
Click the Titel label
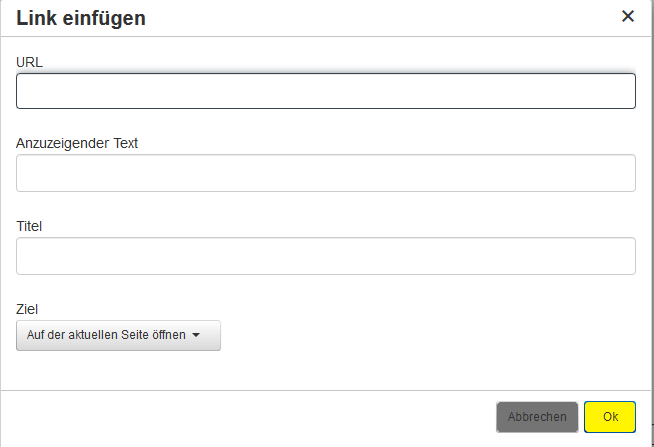tap(30, 226)
